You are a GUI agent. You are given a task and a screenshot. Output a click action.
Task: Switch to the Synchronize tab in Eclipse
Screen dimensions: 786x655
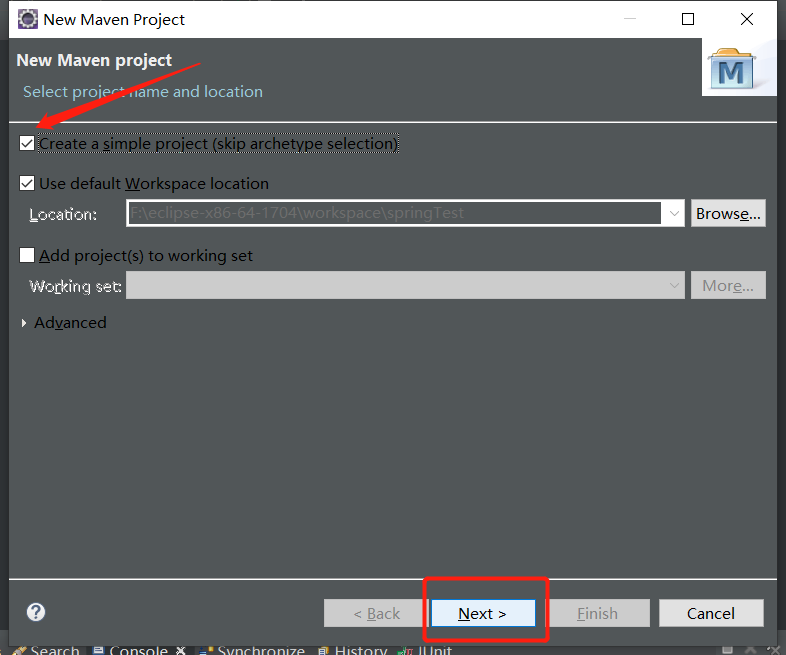point(252,650)
